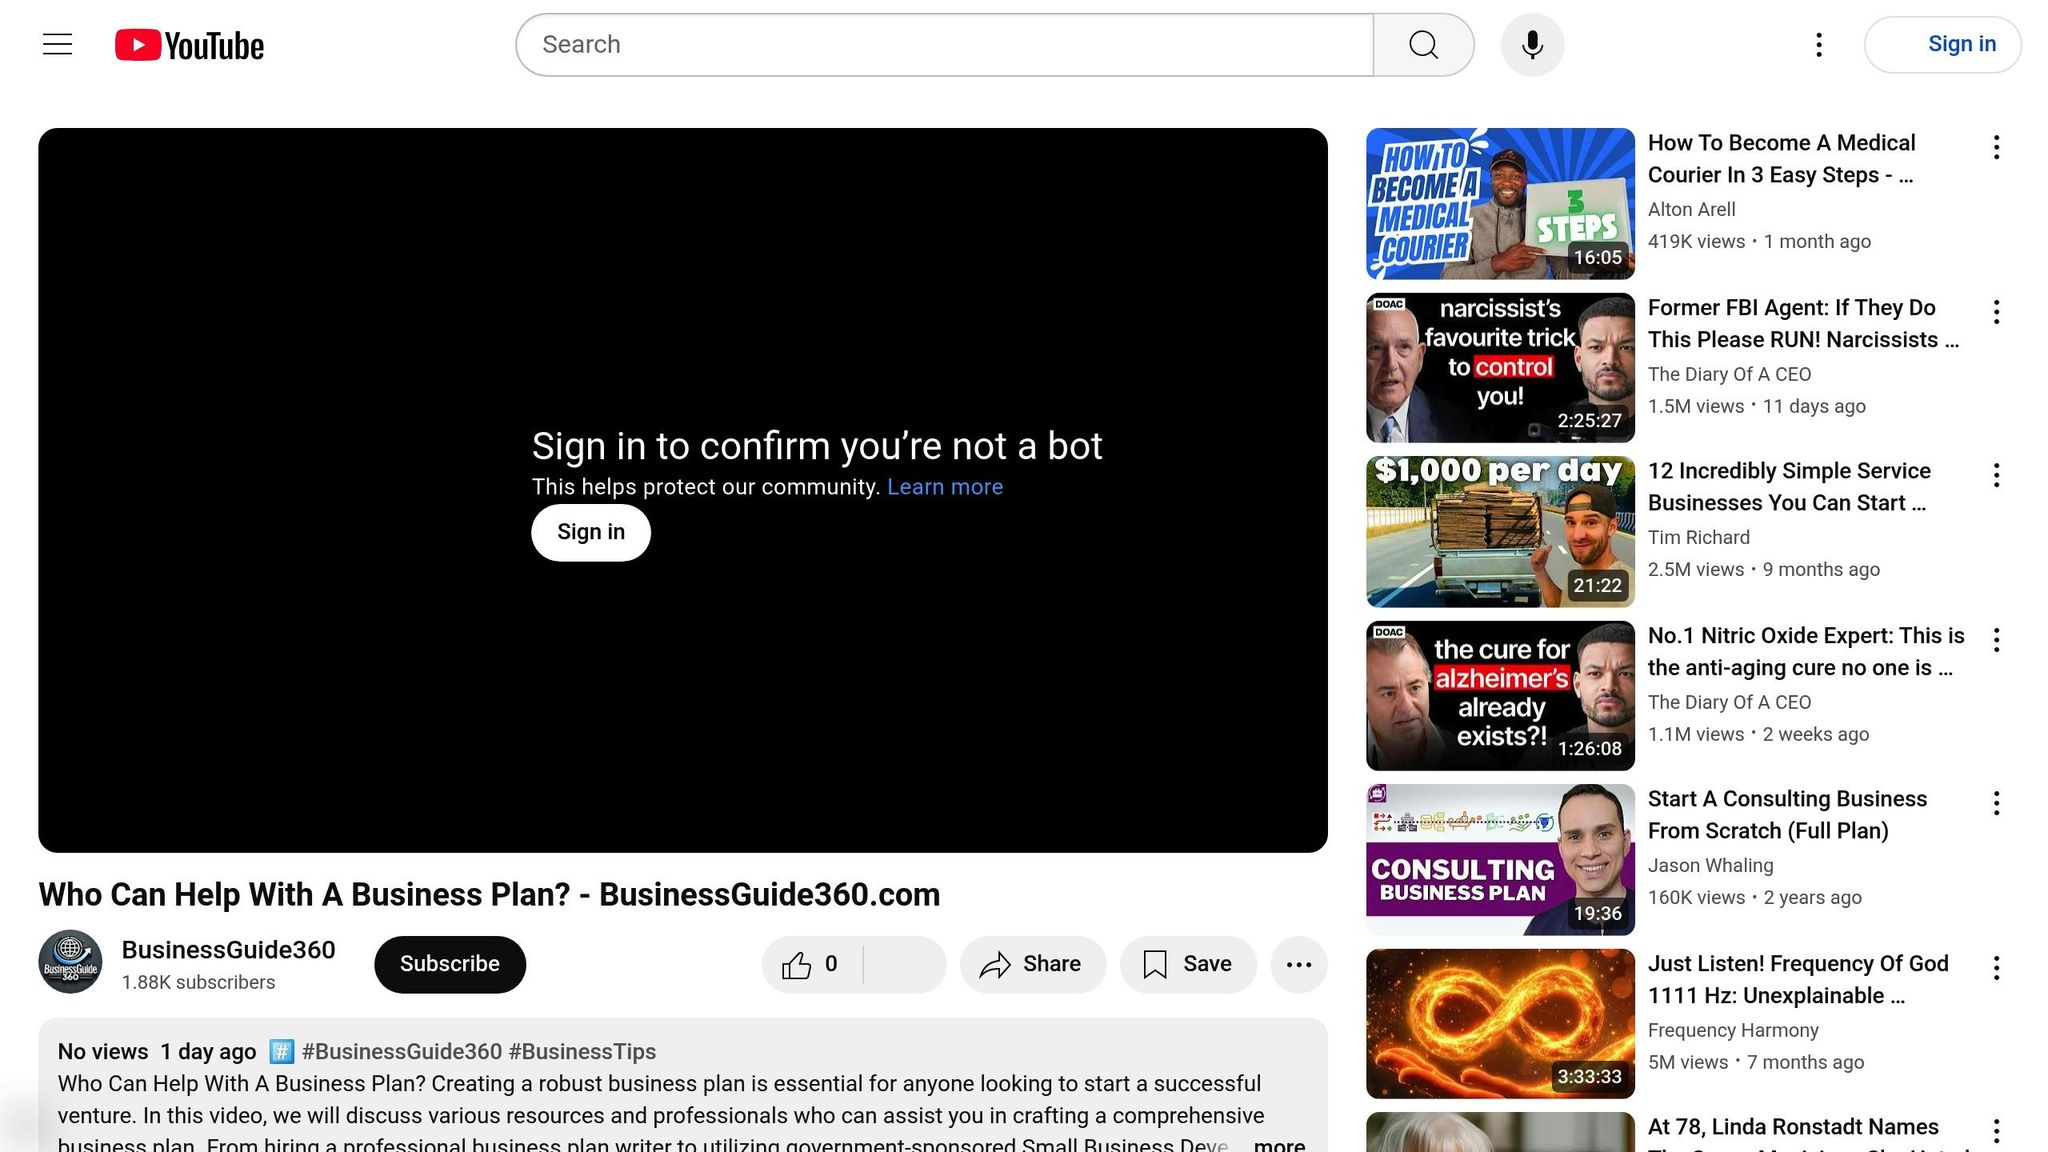Open the #BusinessGuide360 hashtag

coord(402,1052)
